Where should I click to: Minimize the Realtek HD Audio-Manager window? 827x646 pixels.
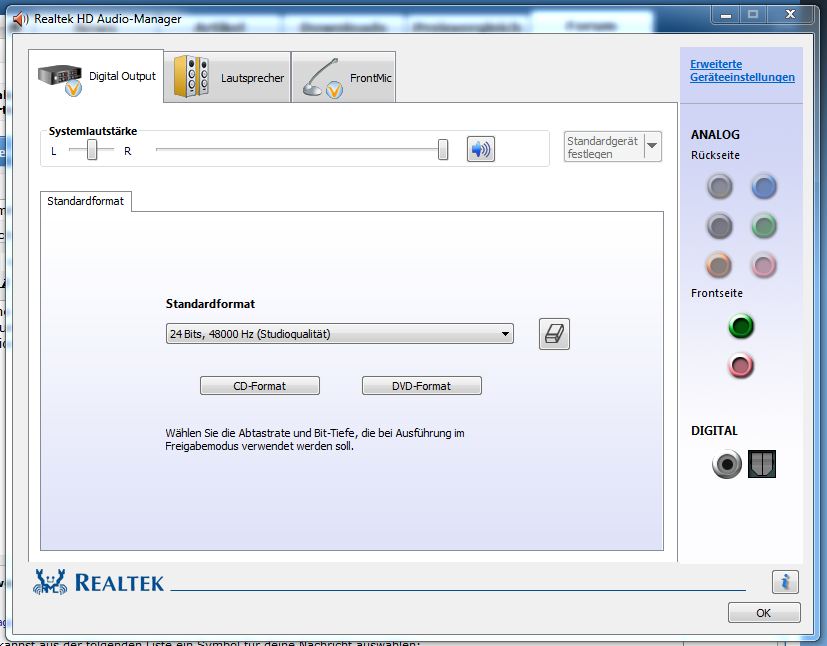pos(726,15)
